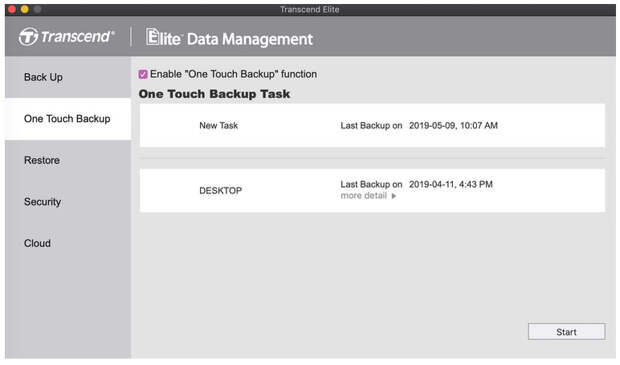
Task: Click the 2019-04-11 last backup date
Action: tap(451, 185)
